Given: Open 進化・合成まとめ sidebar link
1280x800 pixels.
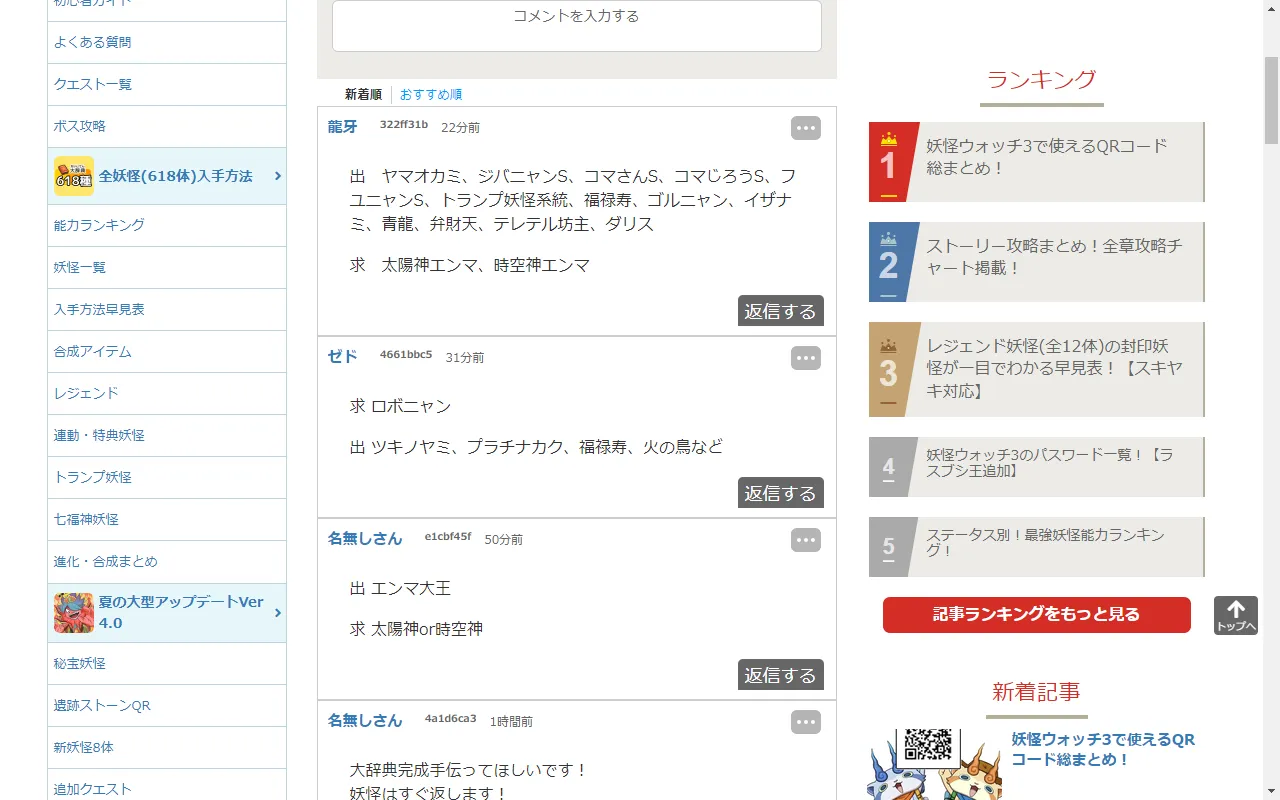Looking at the screenshot, I should pyautogui.click(x=167, y=561).
